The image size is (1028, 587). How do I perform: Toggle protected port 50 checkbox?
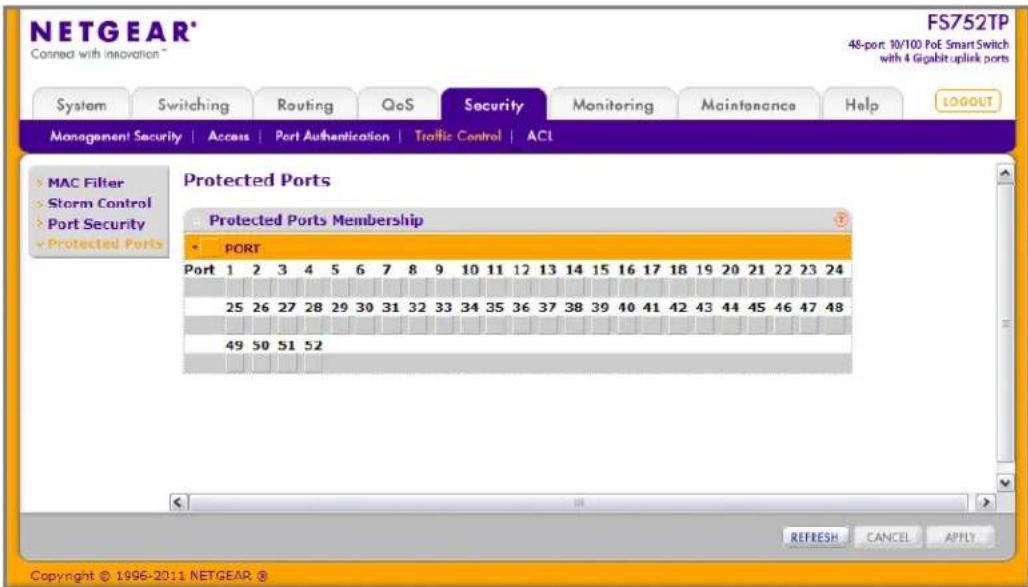(x=260, y=363)
